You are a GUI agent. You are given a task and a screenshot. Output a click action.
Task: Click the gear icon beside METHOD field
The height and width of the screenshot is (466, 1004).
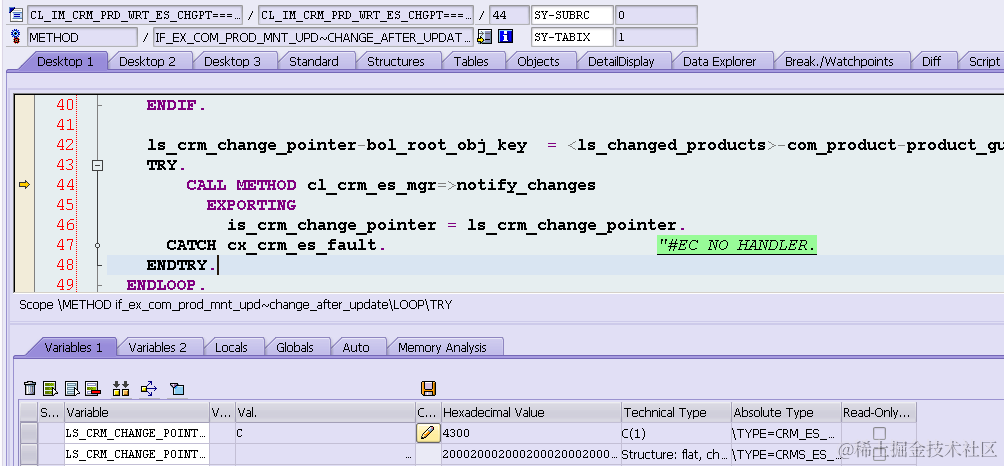(16, 37)
